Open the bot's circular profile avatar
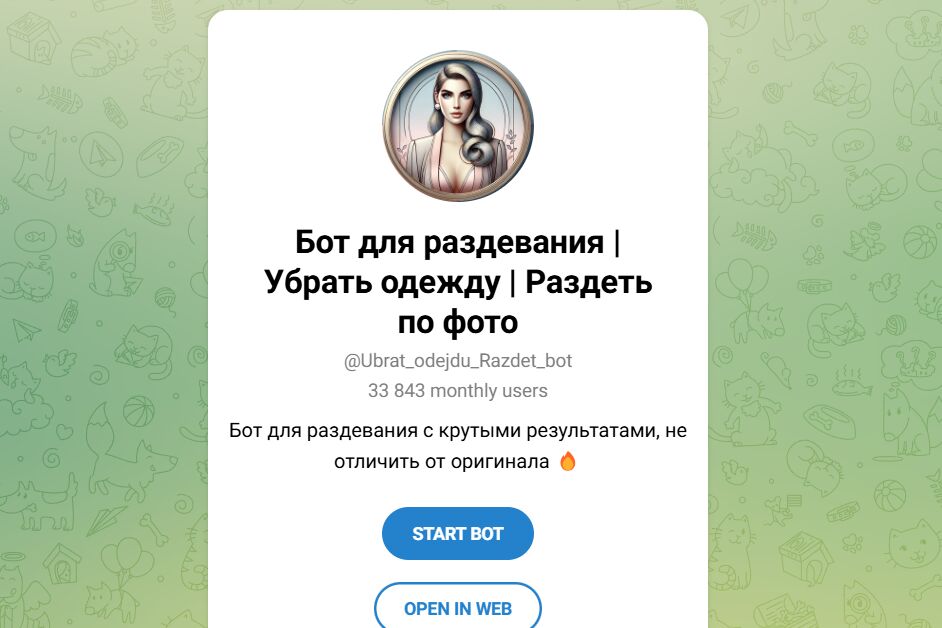Screen dimensions: 942x628 point(458,126)
